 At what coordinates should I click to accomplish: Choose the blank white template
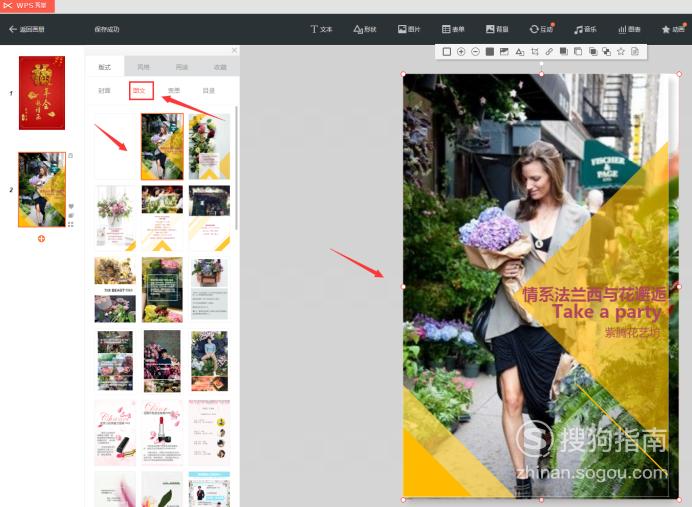[x=115, y=146]
